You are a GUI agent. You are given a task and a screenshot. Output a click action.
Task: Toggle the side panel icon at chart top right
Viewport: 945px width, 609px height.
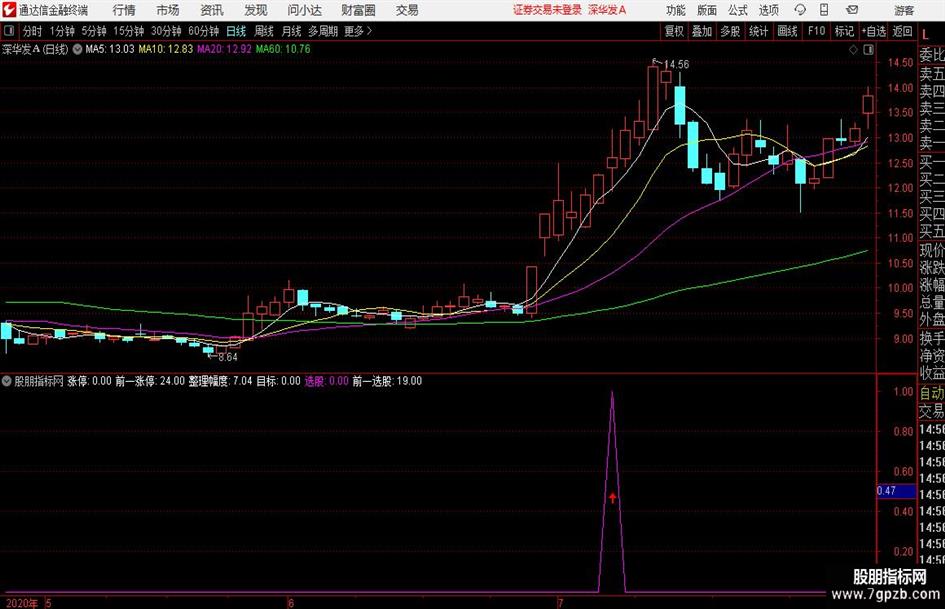[868, 50]
